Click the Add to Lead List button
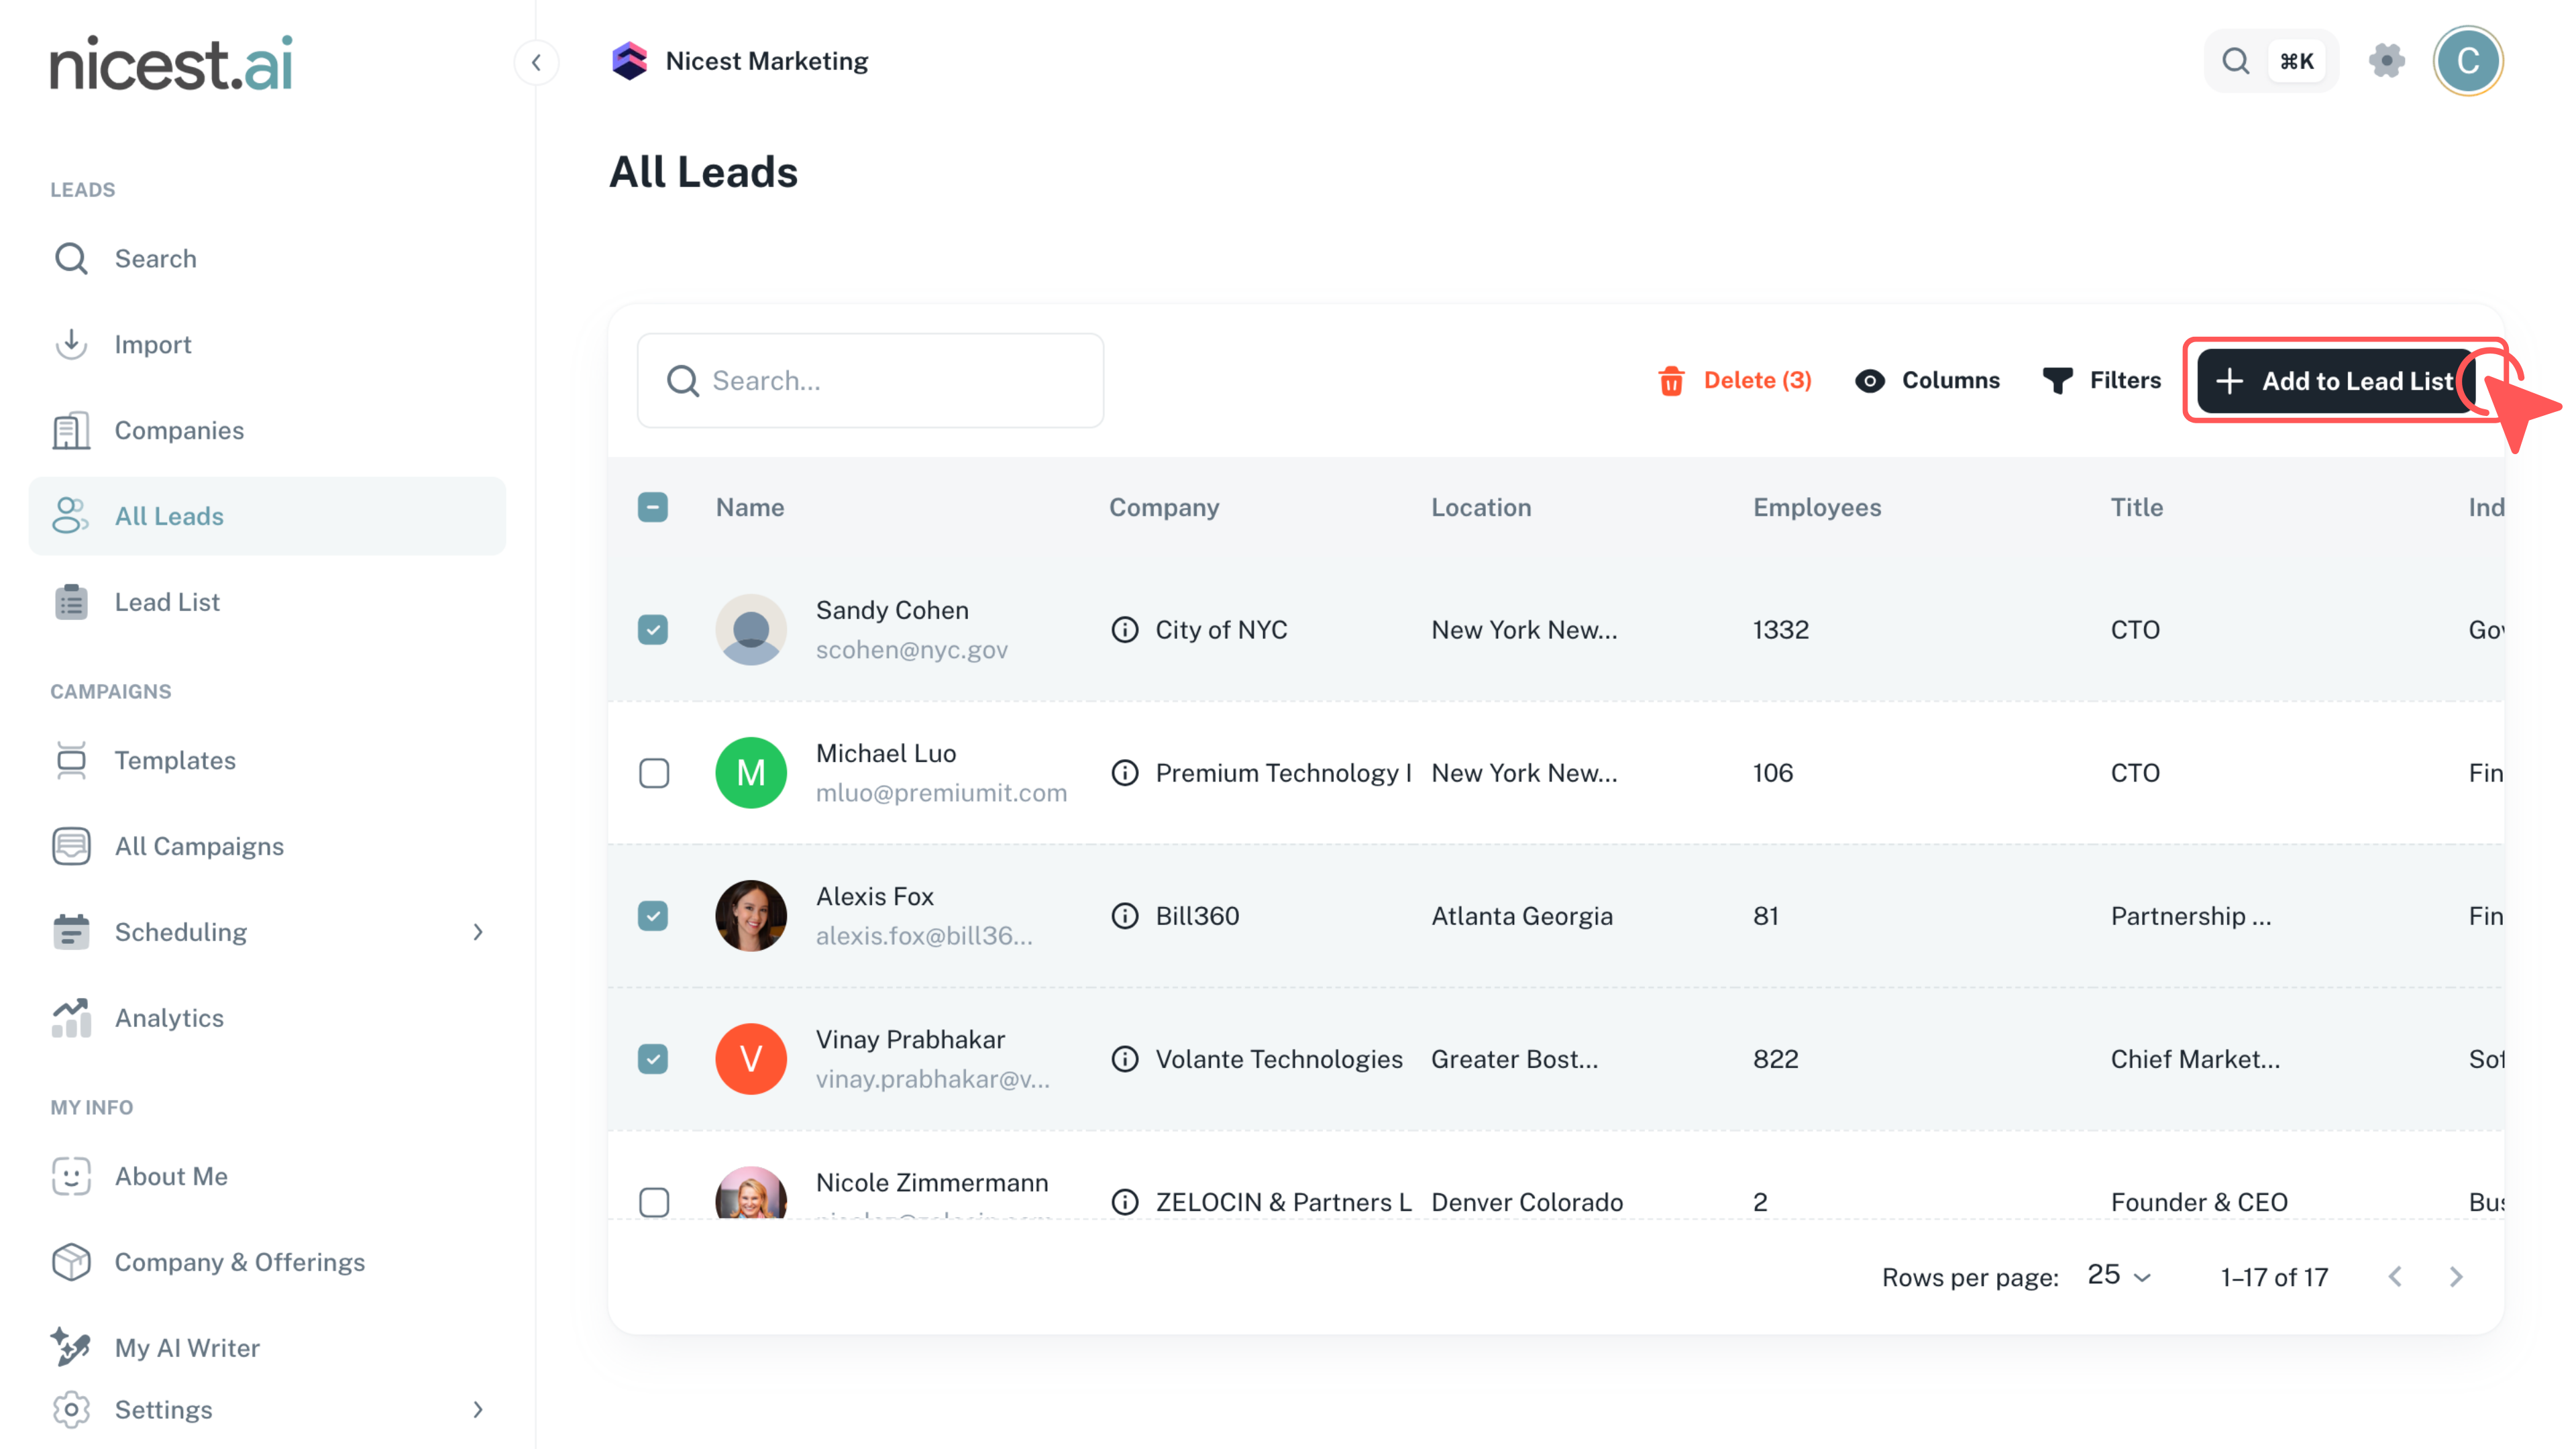This screenshot has height=1449, width=2576. coord(2336,381)
